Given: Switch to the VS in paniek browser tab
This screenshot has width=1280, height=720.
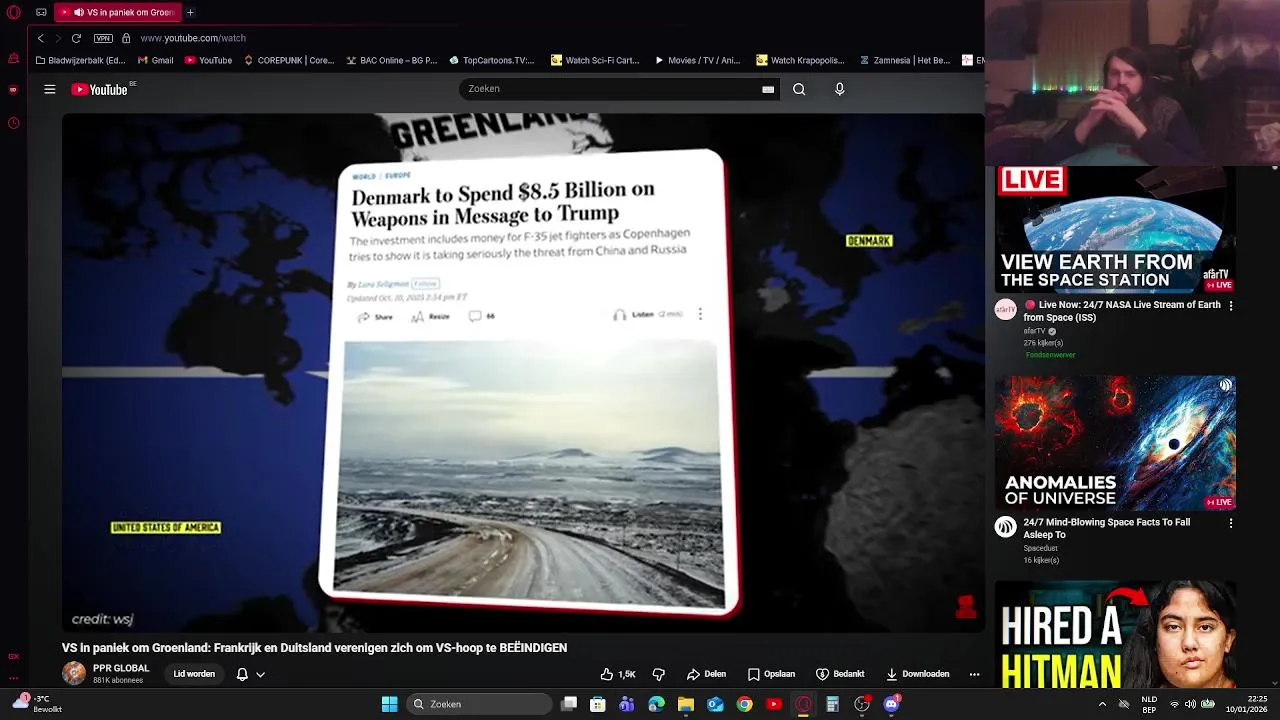Looking at the screenshot, I should tap(116, 12).
